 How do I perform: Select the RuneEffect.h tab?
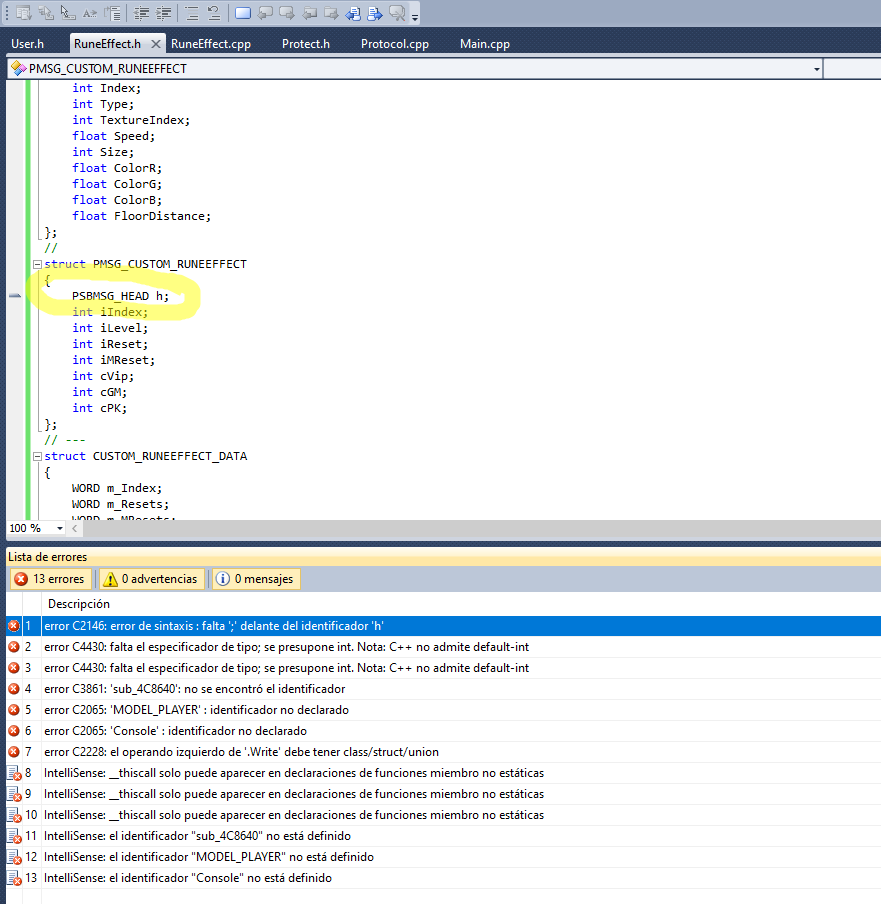[x=107, y=44]
